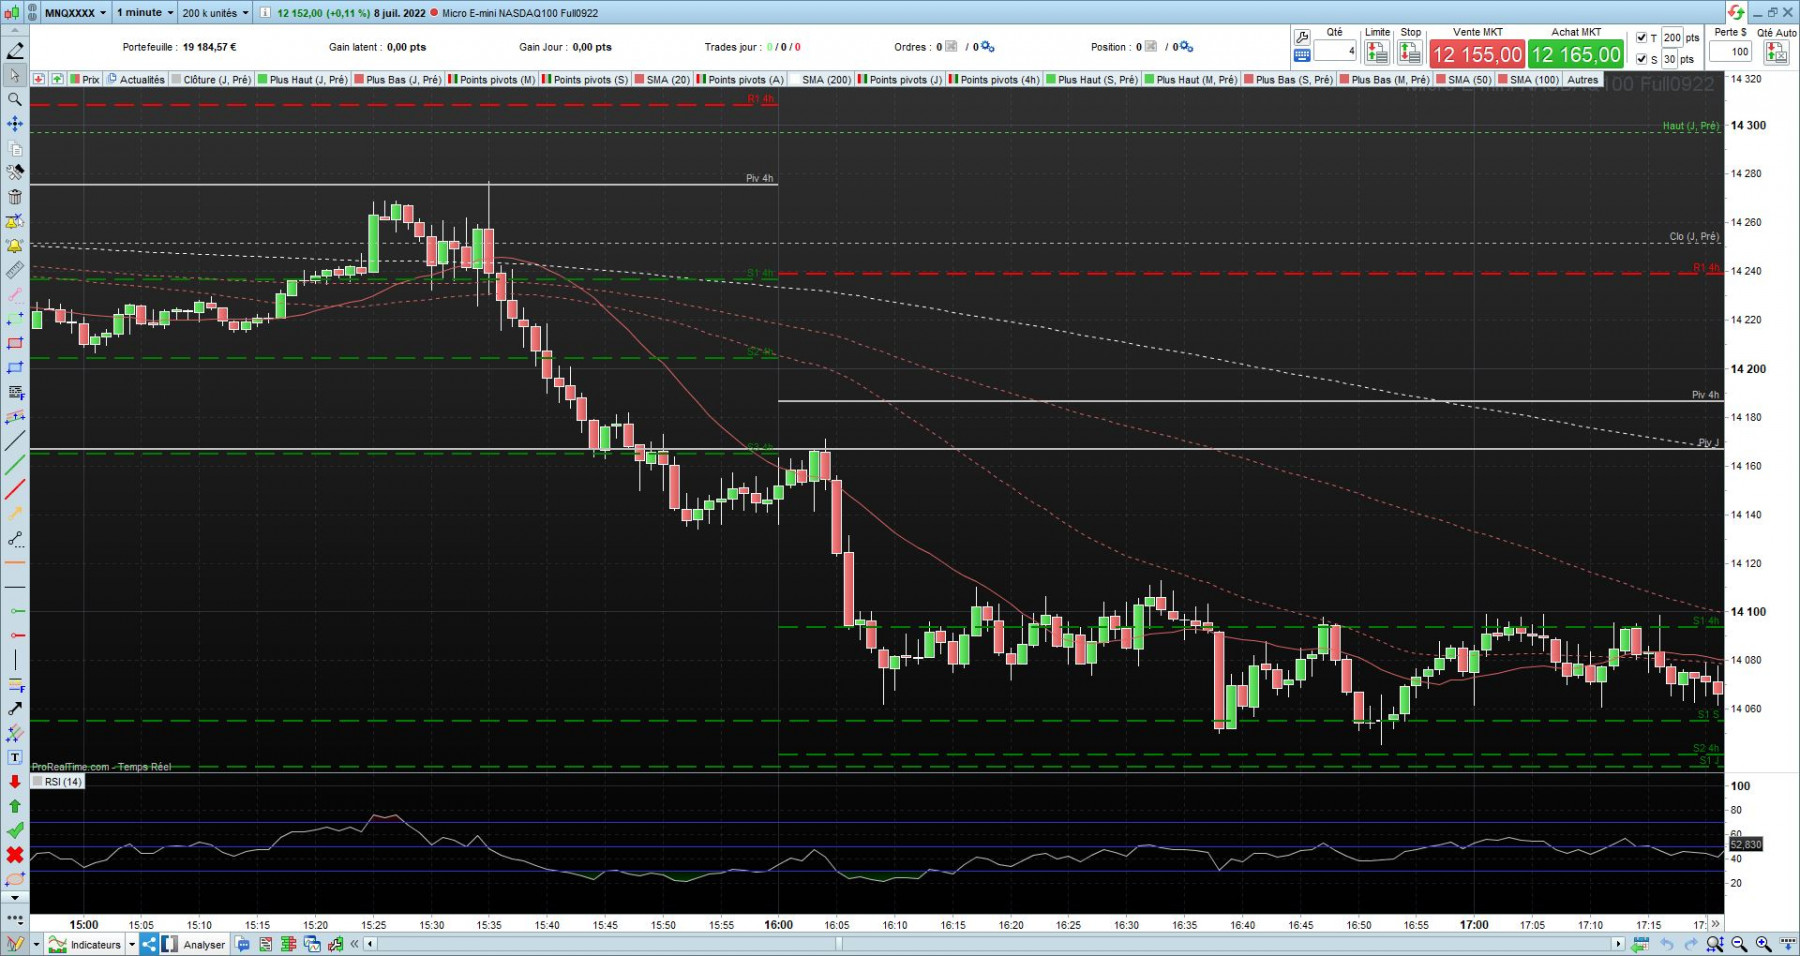Click the zoom in magnifier bottom right
Image resolution: width=1800 pixels, height=956 pixels.
[x=1763, y=944]
